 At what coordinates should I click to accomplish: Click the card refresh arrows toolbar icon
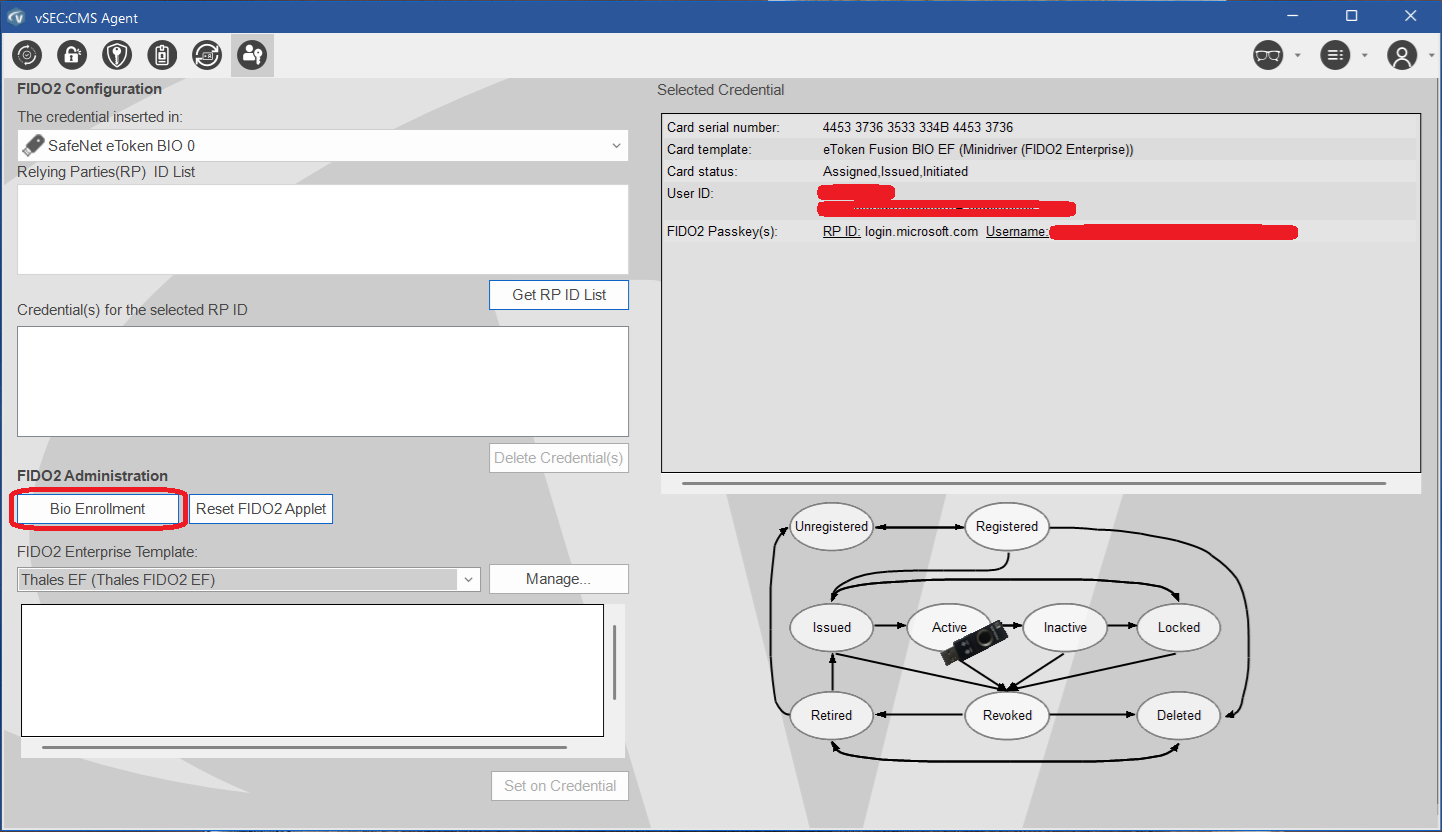pos(207,55)
